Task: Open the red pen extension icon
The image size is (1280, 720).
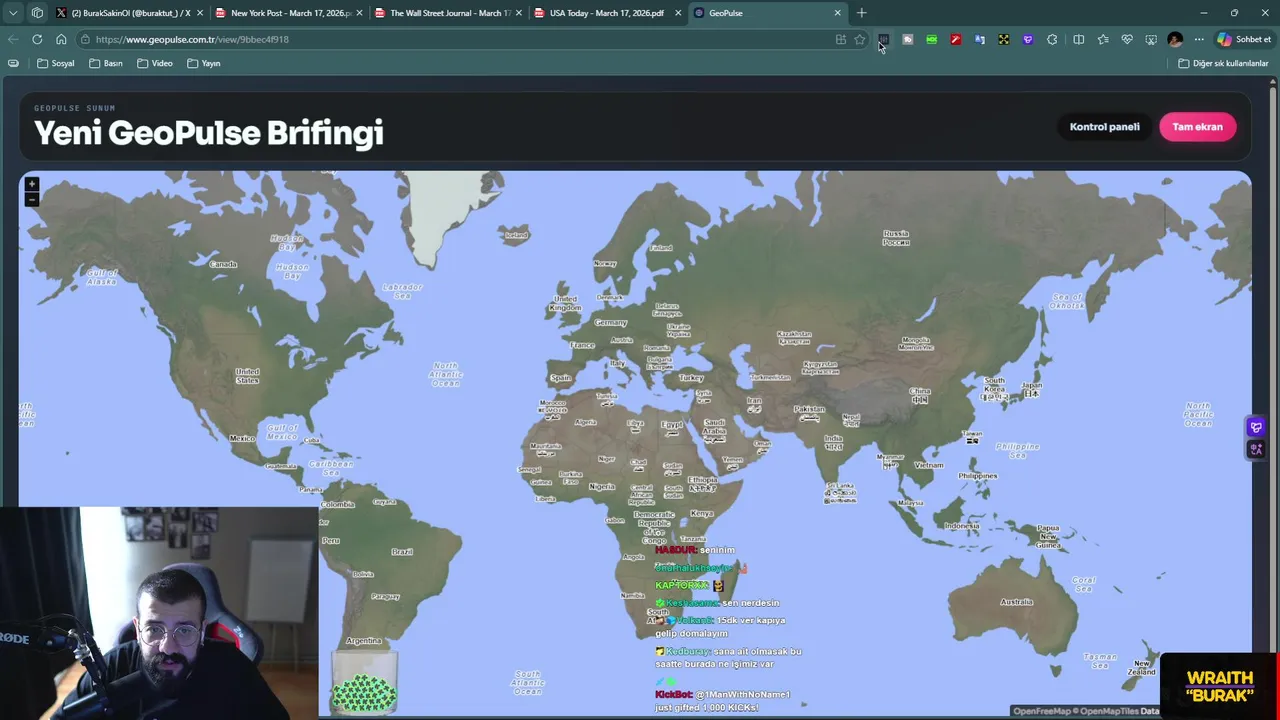Action: (955, 39)
